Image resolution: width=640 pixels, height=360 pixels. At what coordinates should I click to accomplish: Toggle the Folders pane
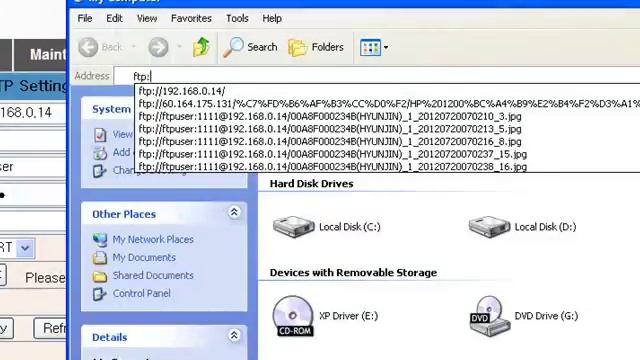point(316,47)
